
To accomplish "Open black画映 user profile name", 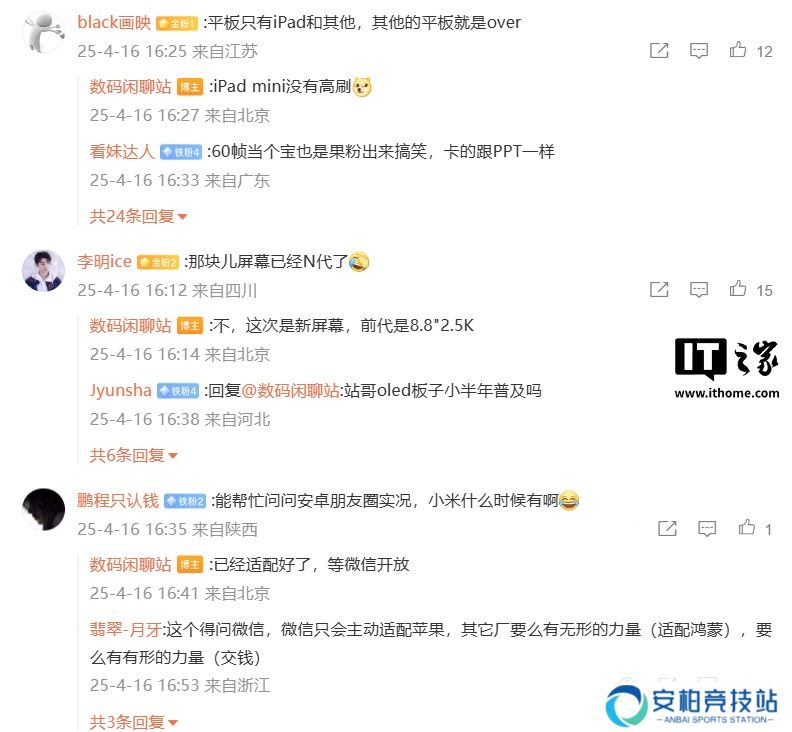I will [x=114, y=22].
